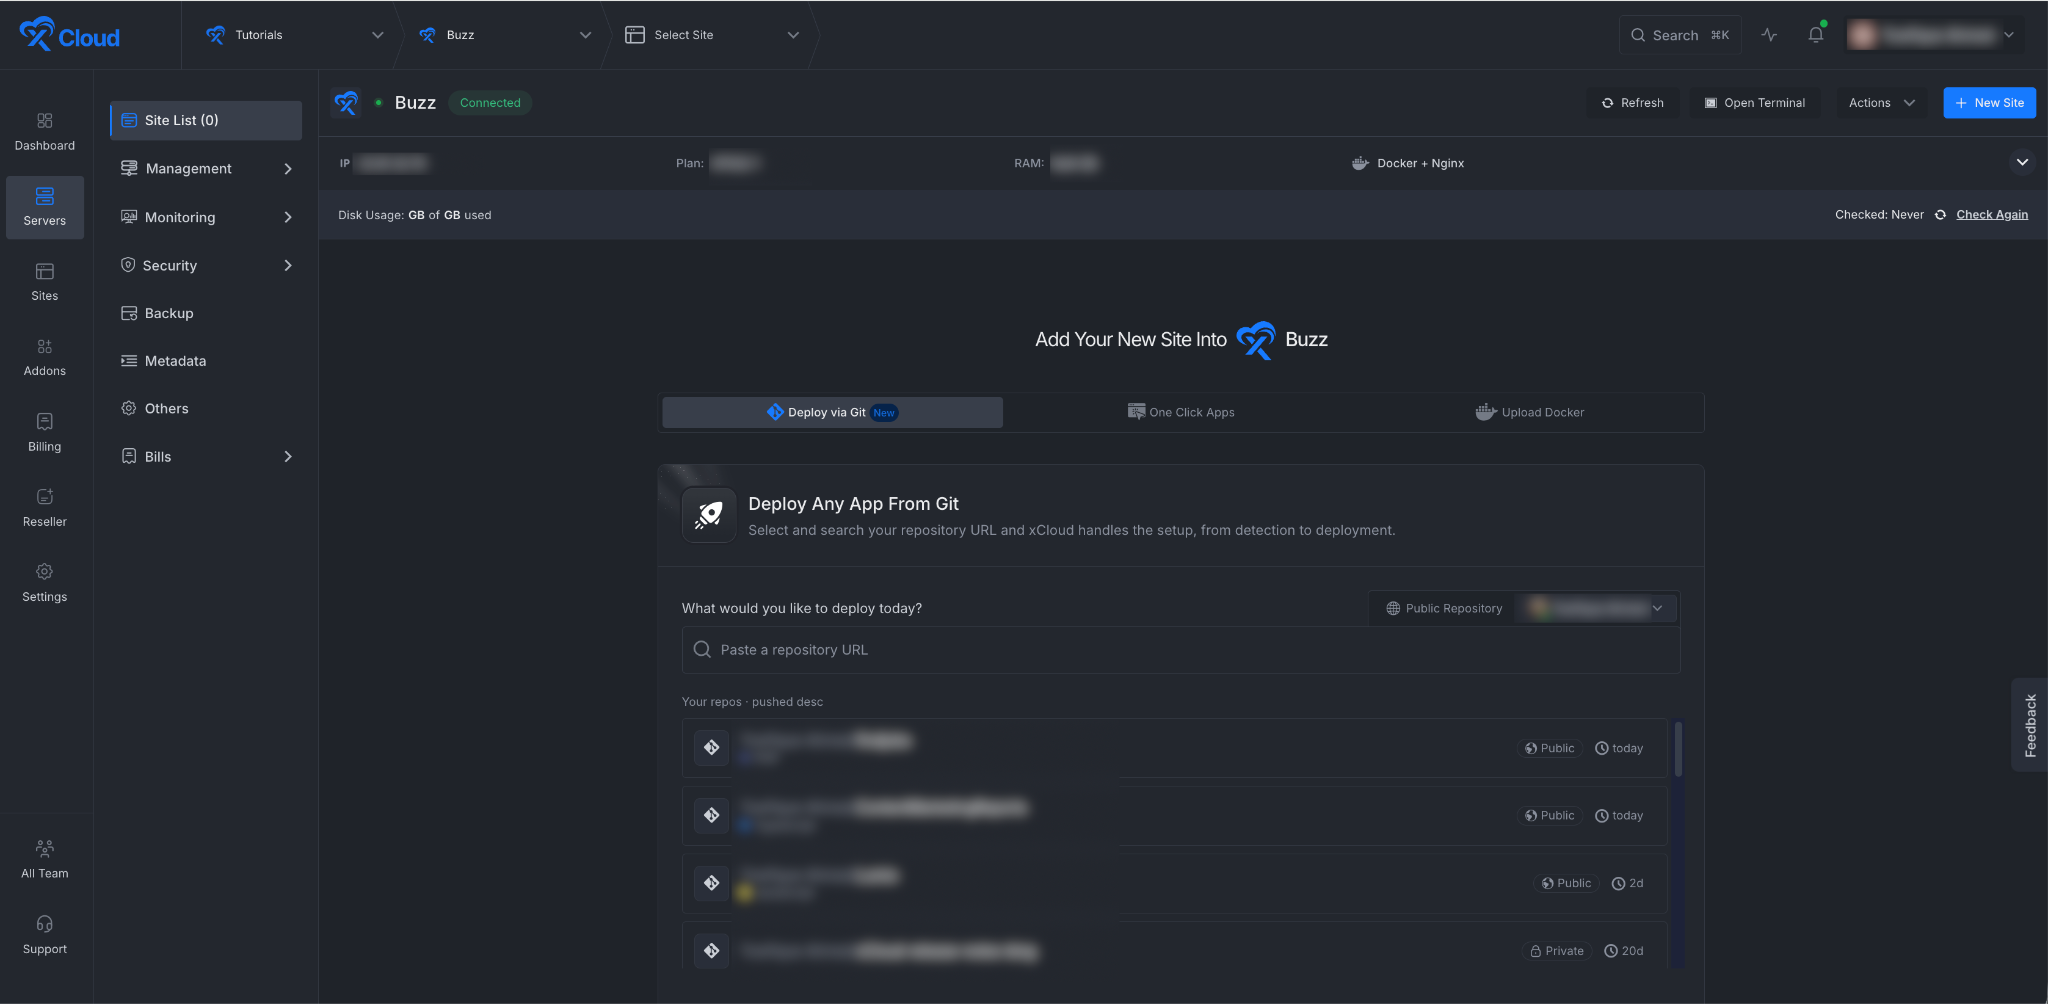This screenshot has width=2048, height=1004.
Task: Open the git account dropdown beside Public Repository
Action: click(1596, 608)
